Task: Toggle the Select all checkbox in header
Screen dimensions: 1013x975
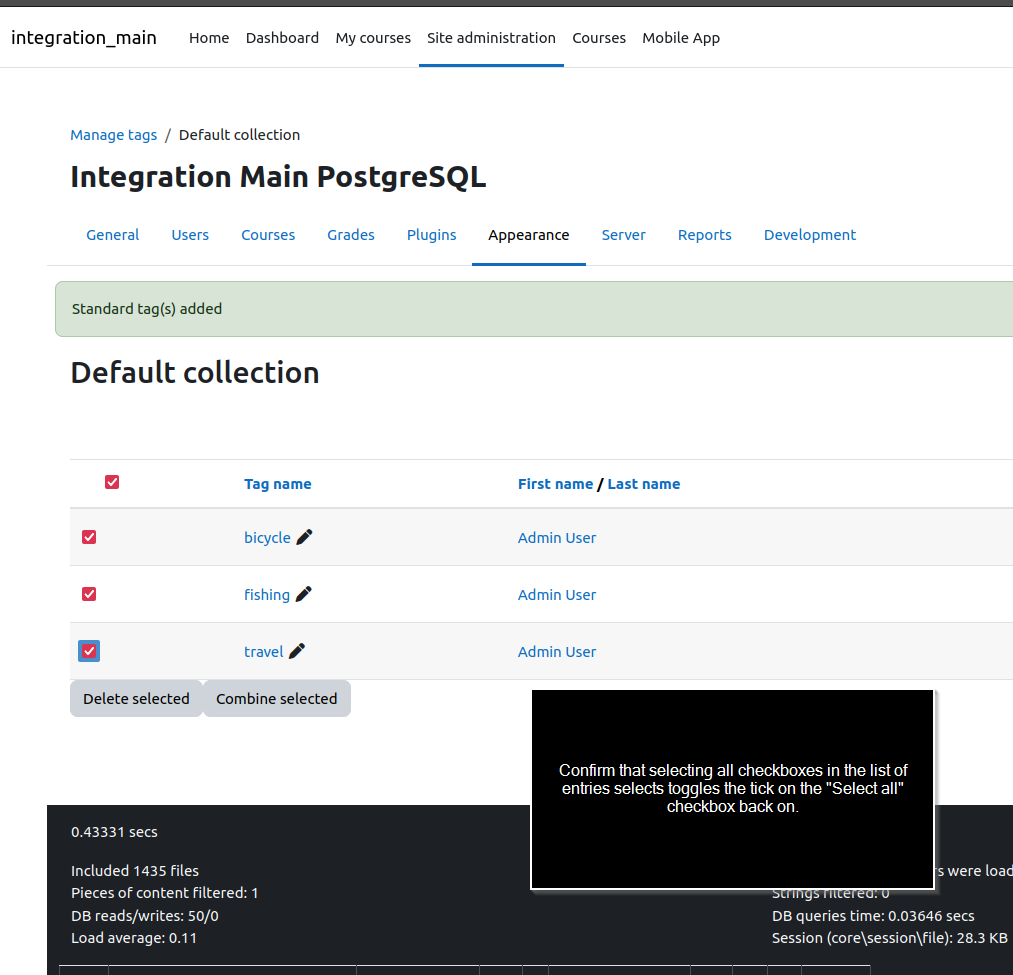Action: pos(112,482)
